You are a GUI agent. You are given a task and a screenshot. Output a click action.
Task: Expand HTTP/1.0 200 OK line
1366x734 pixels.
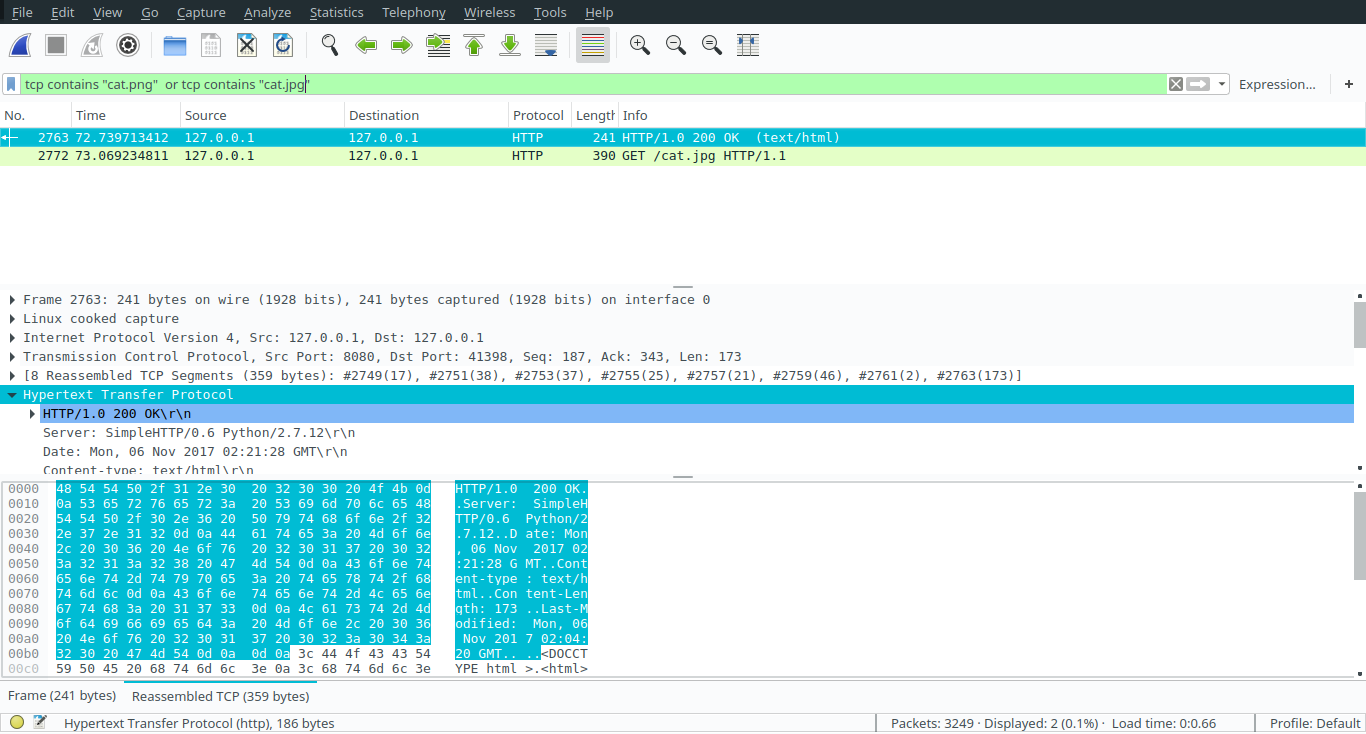(32, 414)
